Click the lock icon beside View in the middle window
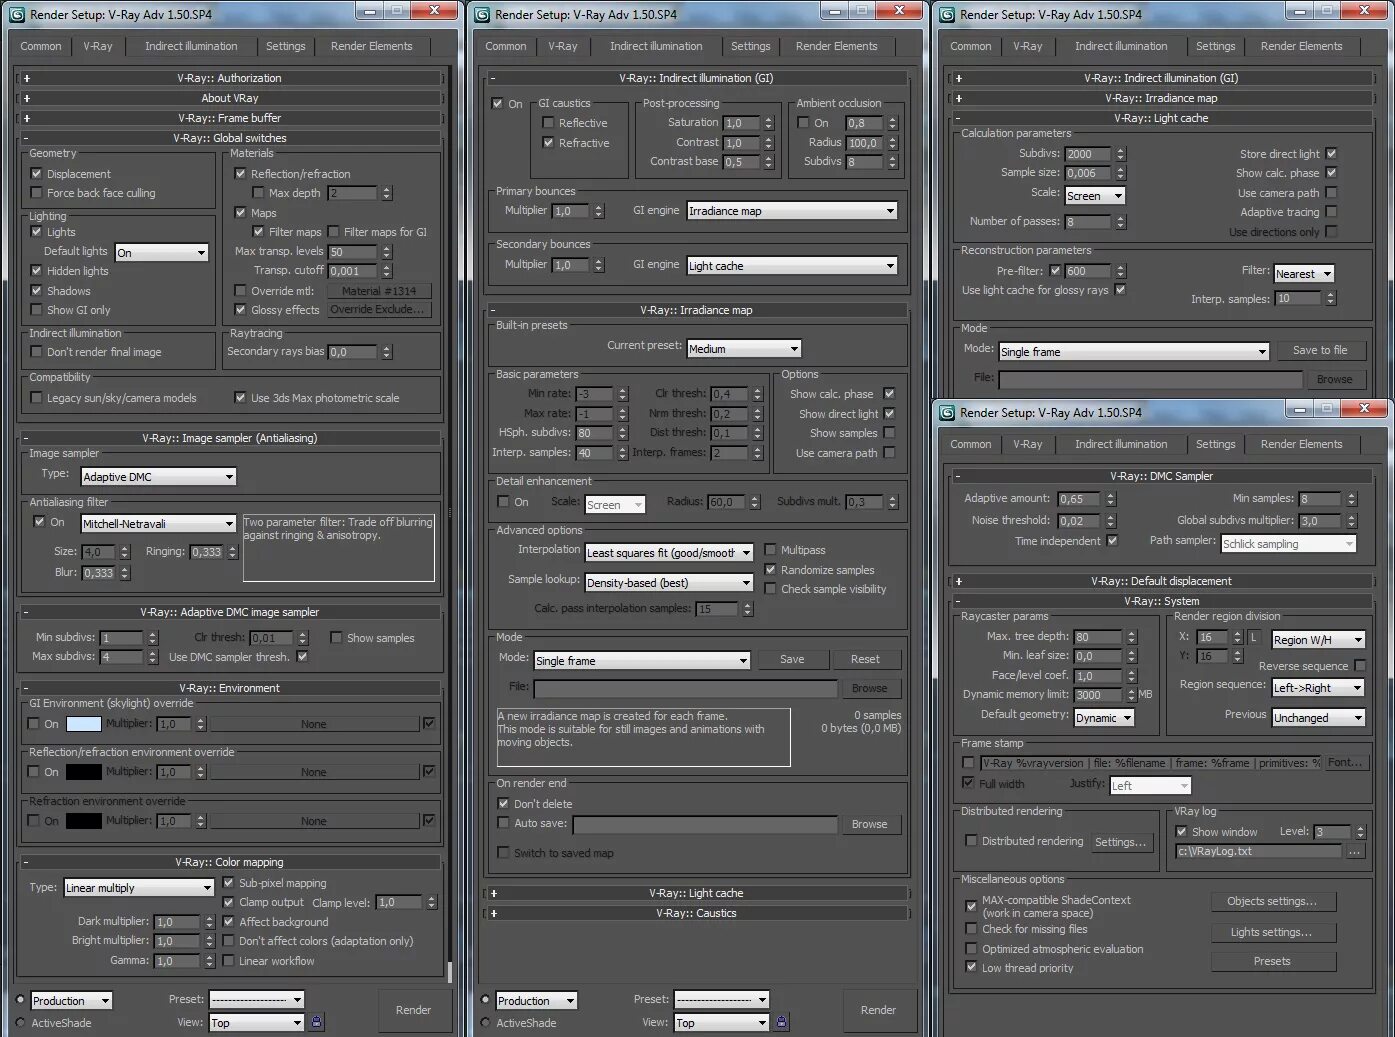 click(782, 1022)
